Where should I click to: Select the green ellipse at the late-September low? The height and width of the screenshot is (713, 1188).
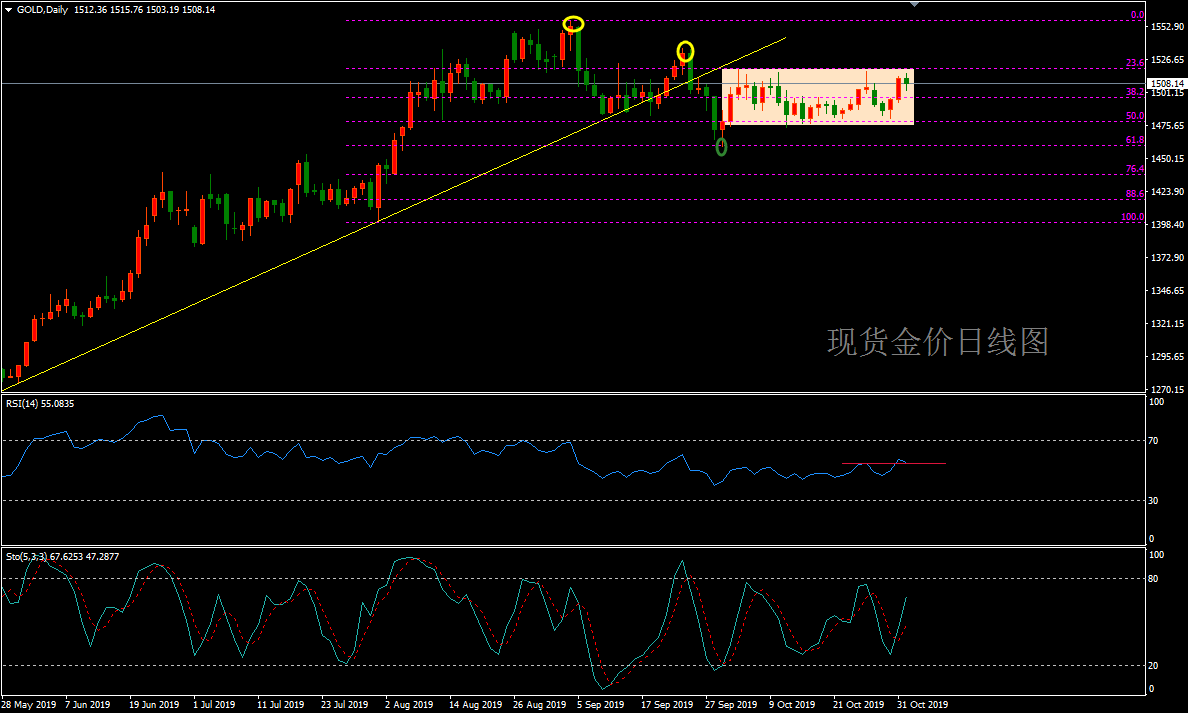[x=721, y=147]
